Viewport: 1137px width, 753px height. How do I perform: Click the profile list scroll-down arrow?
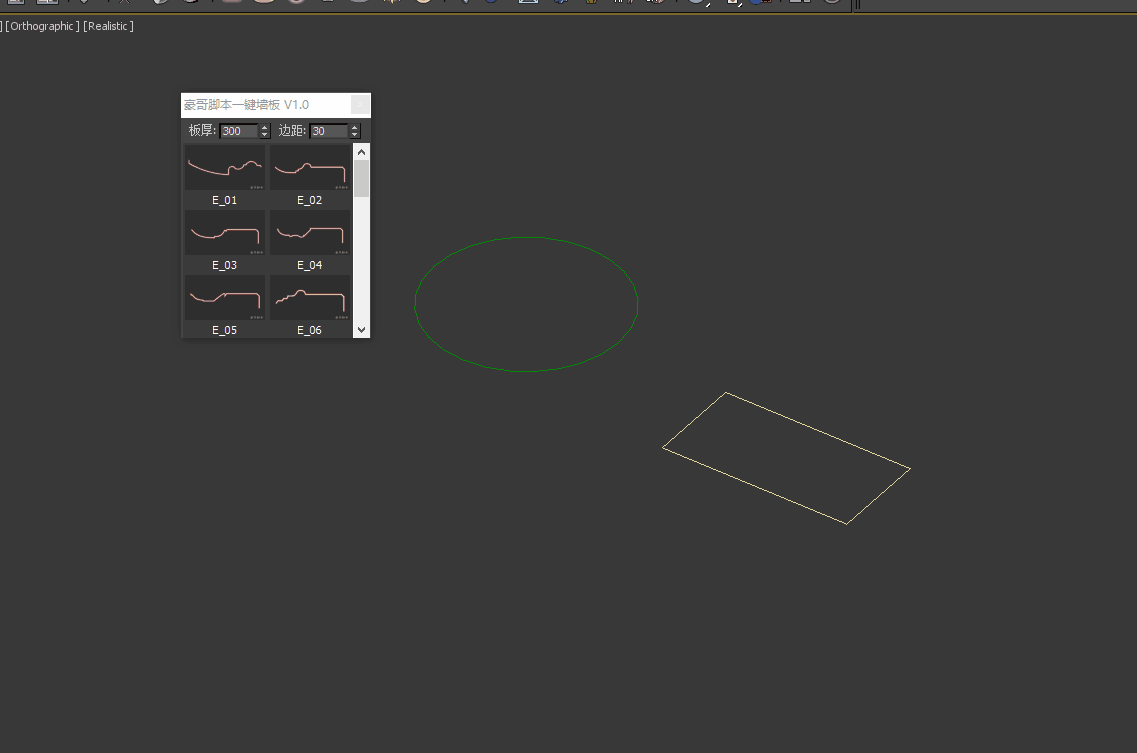362,329
